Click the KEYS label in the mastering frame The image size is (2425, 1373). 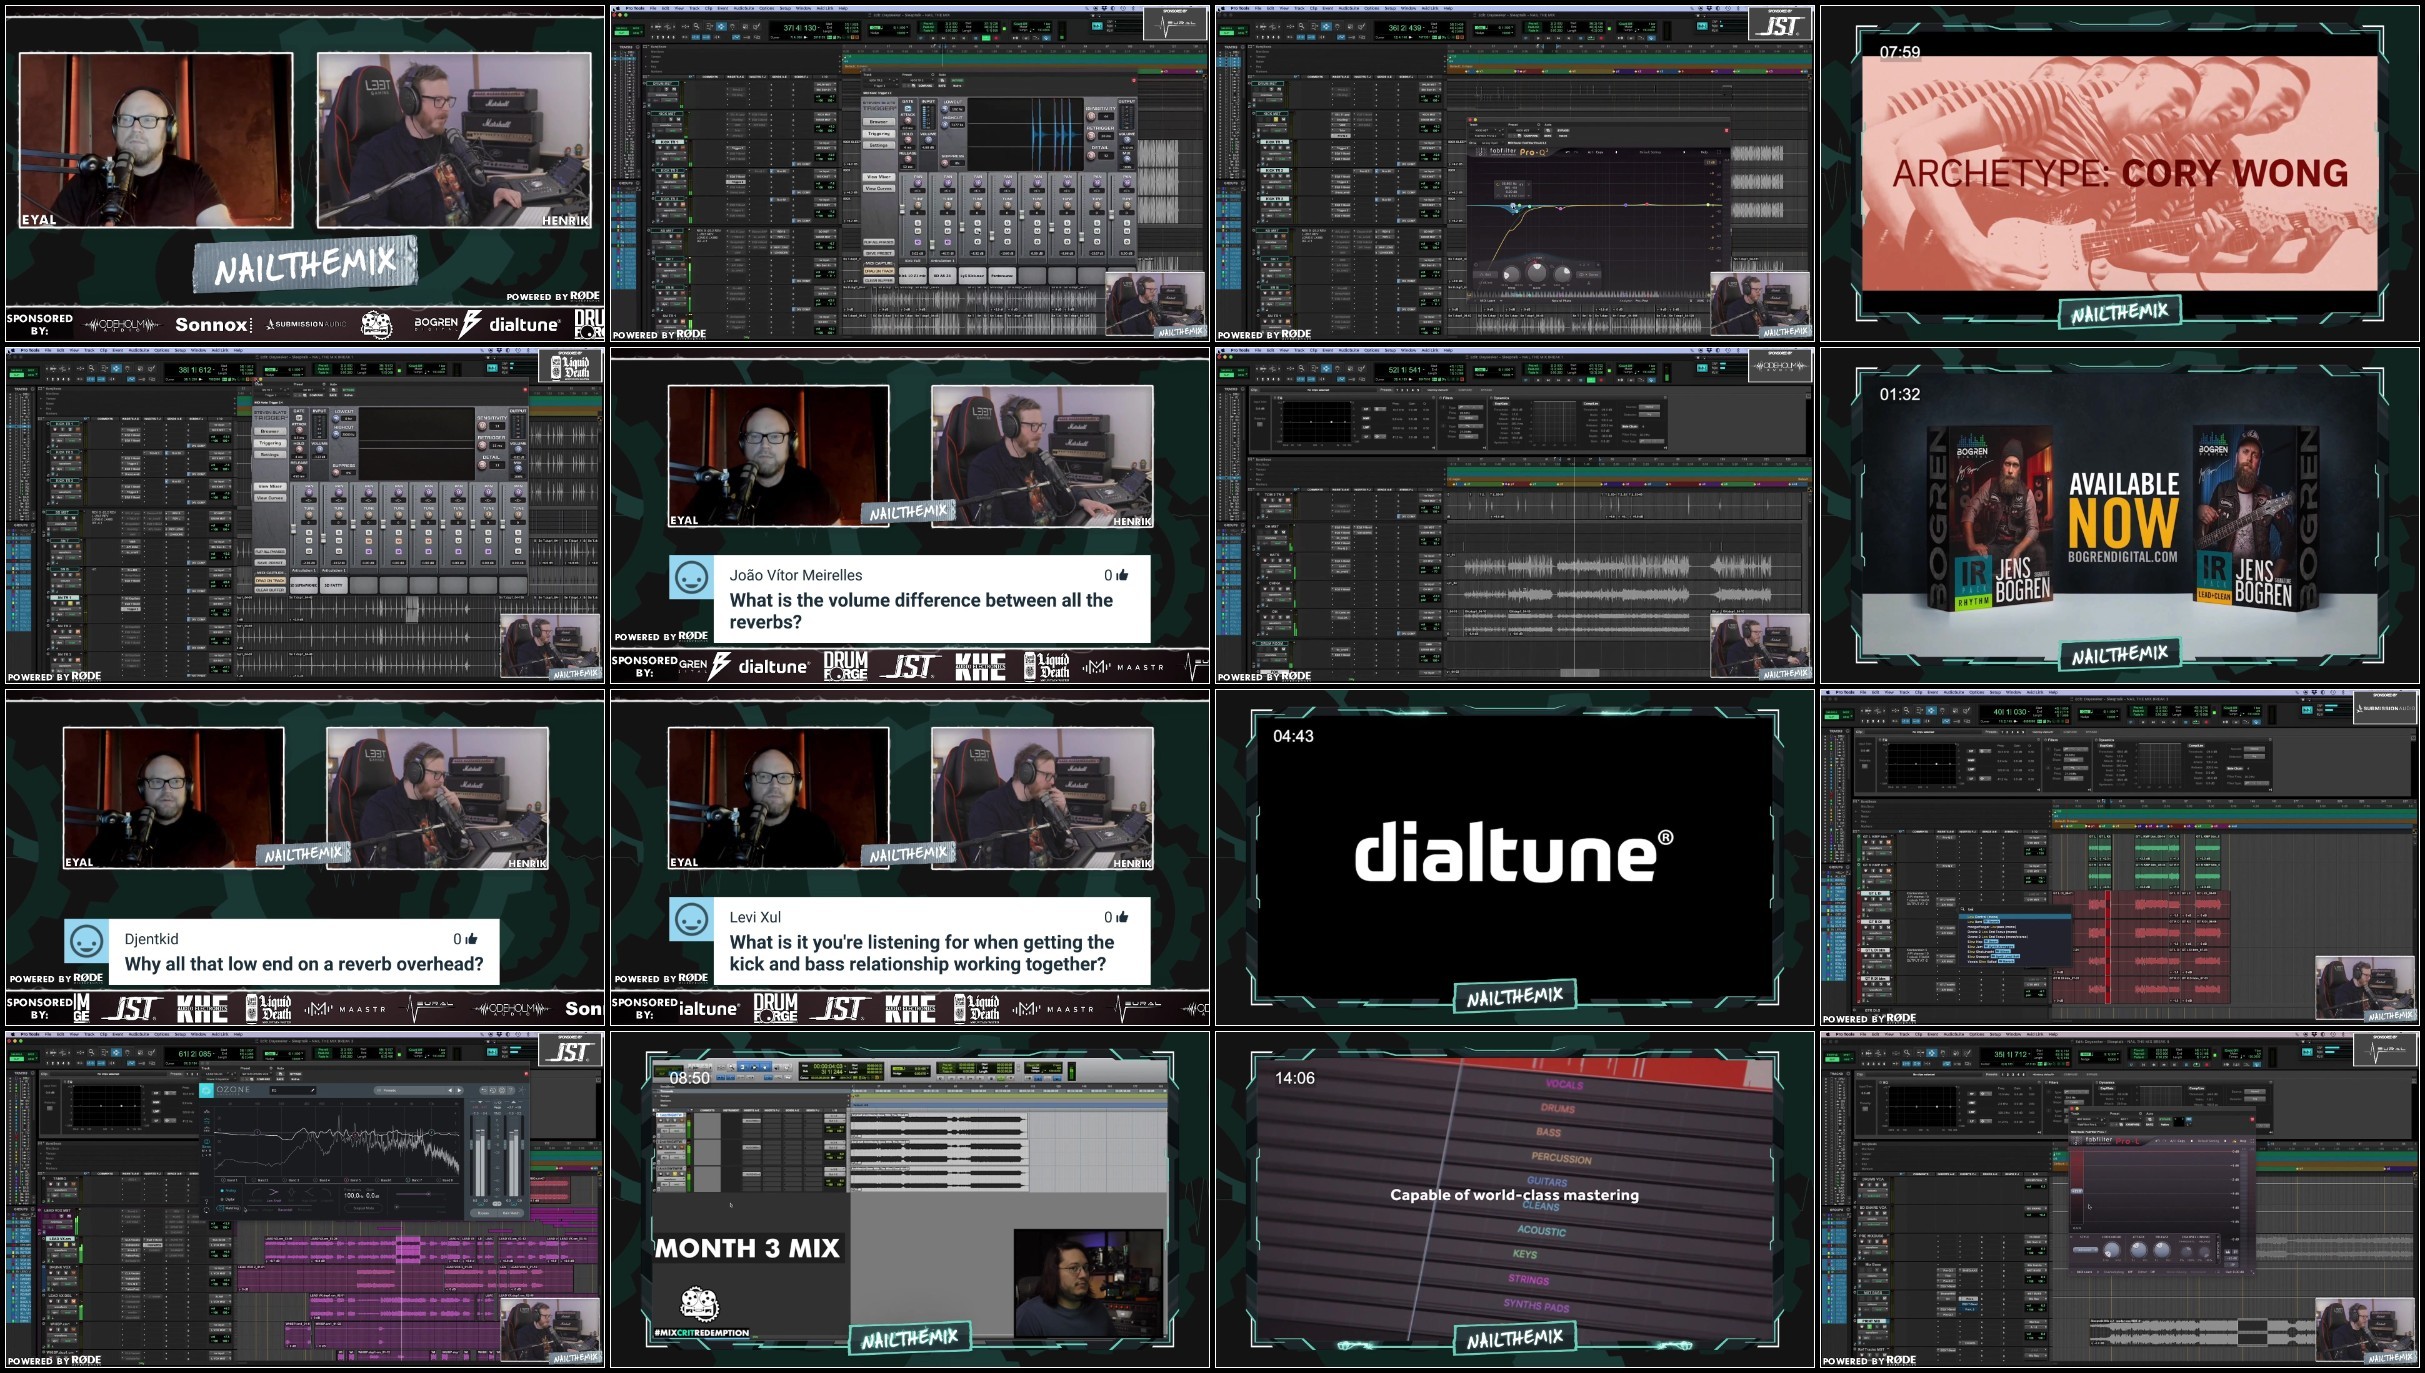tap(1525, 1254)
